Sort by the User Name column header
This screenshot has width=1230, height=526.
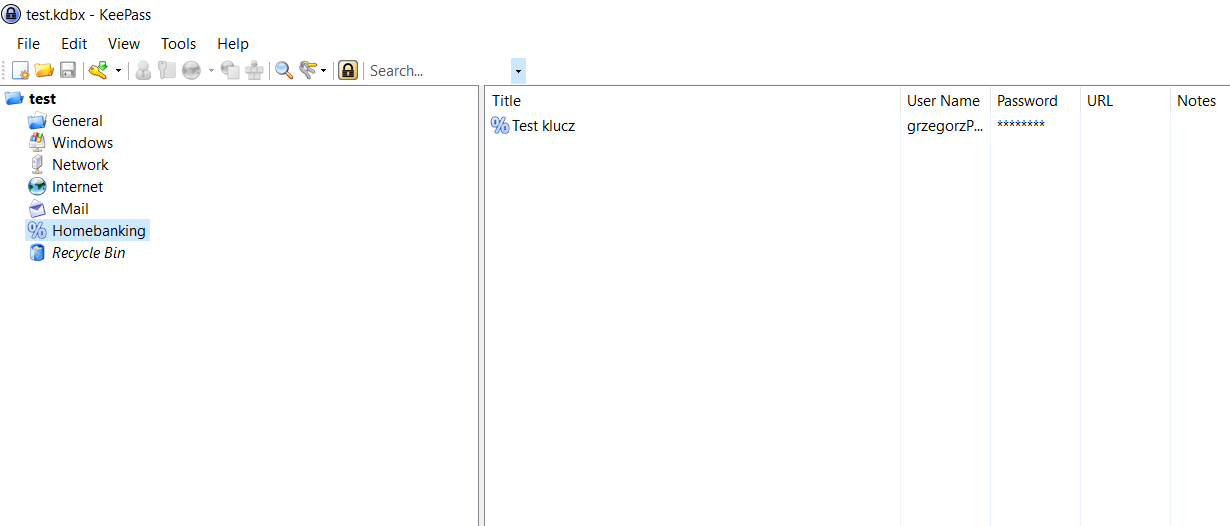coord(944,101)
